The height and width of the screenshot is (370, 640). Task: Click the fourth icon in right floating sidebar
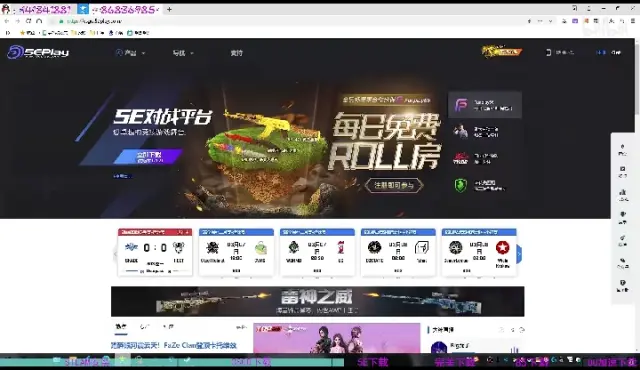click(622, 218)
